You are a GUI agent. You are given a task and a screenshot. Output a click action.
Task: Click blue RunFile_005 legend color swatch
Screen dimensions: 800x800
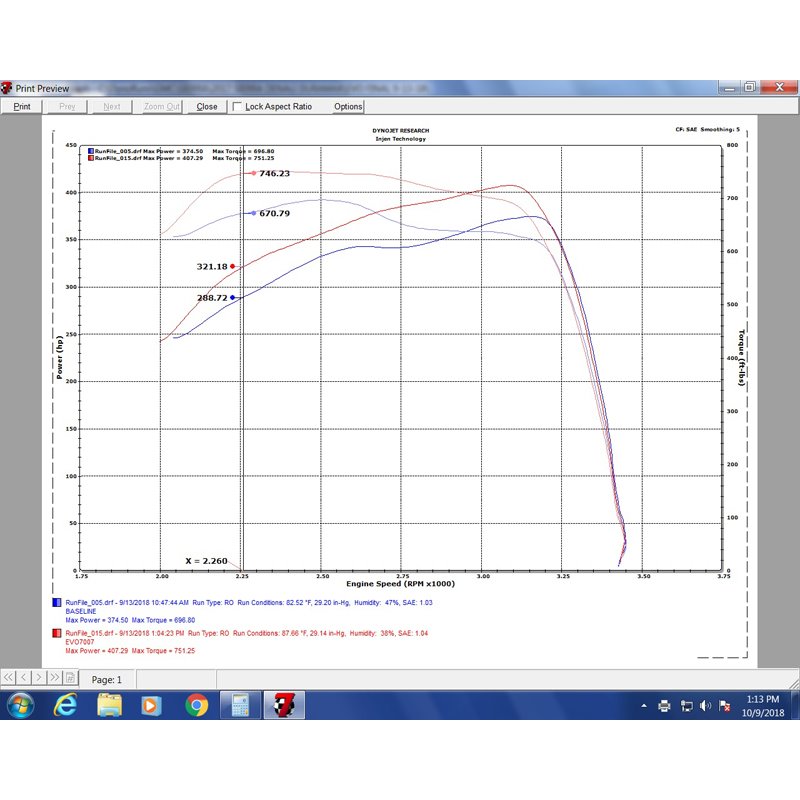tap(57, 603)
